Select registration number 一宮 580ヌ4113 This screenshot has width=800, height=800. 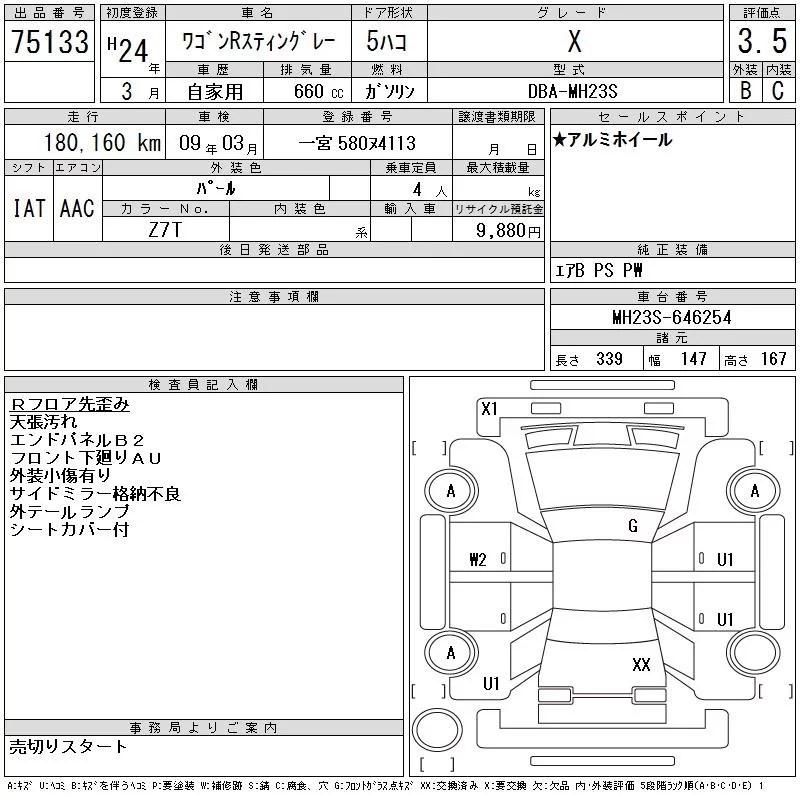coord(357,143)
